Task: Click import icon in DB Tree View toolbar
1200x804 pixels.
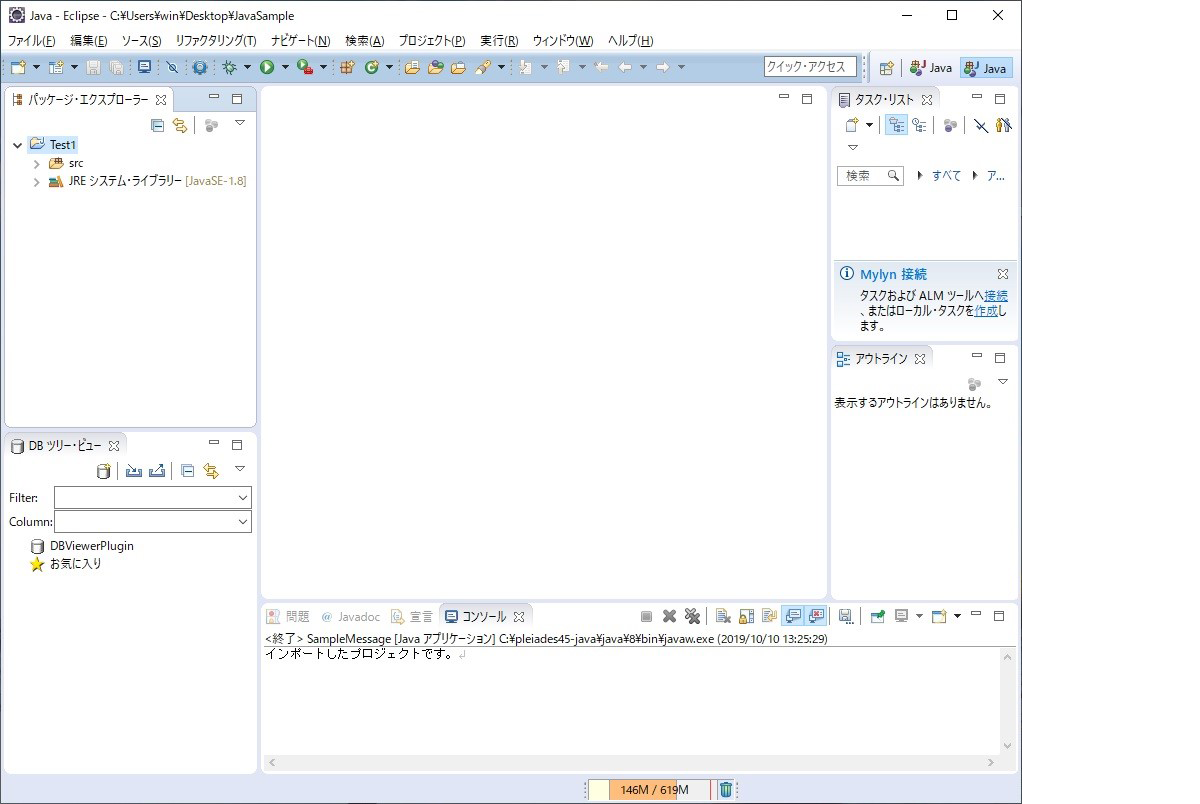Action: [134, 470]
